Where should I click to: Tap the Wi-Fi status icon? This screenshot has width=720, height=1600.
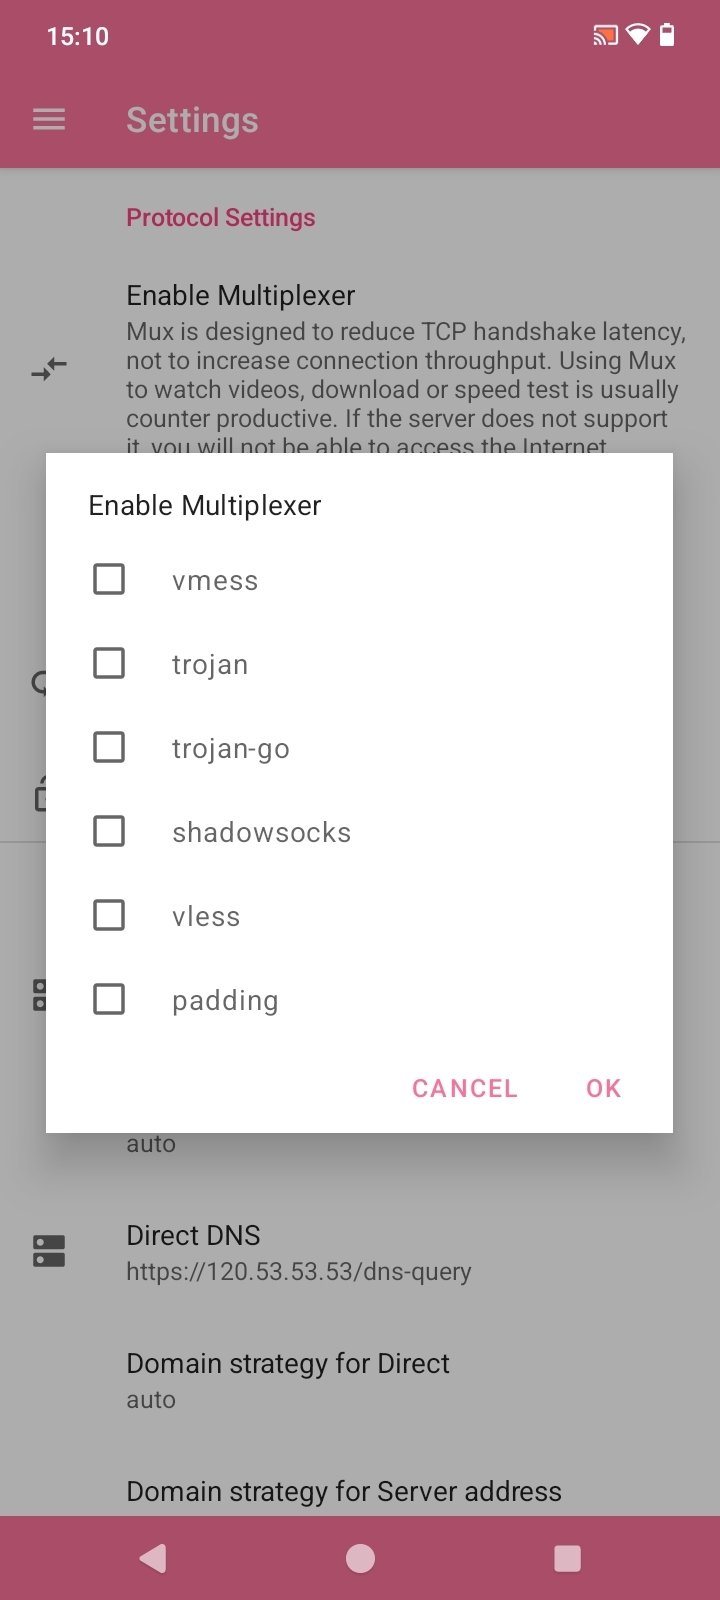pyautogui.click(x=637, y=36)
